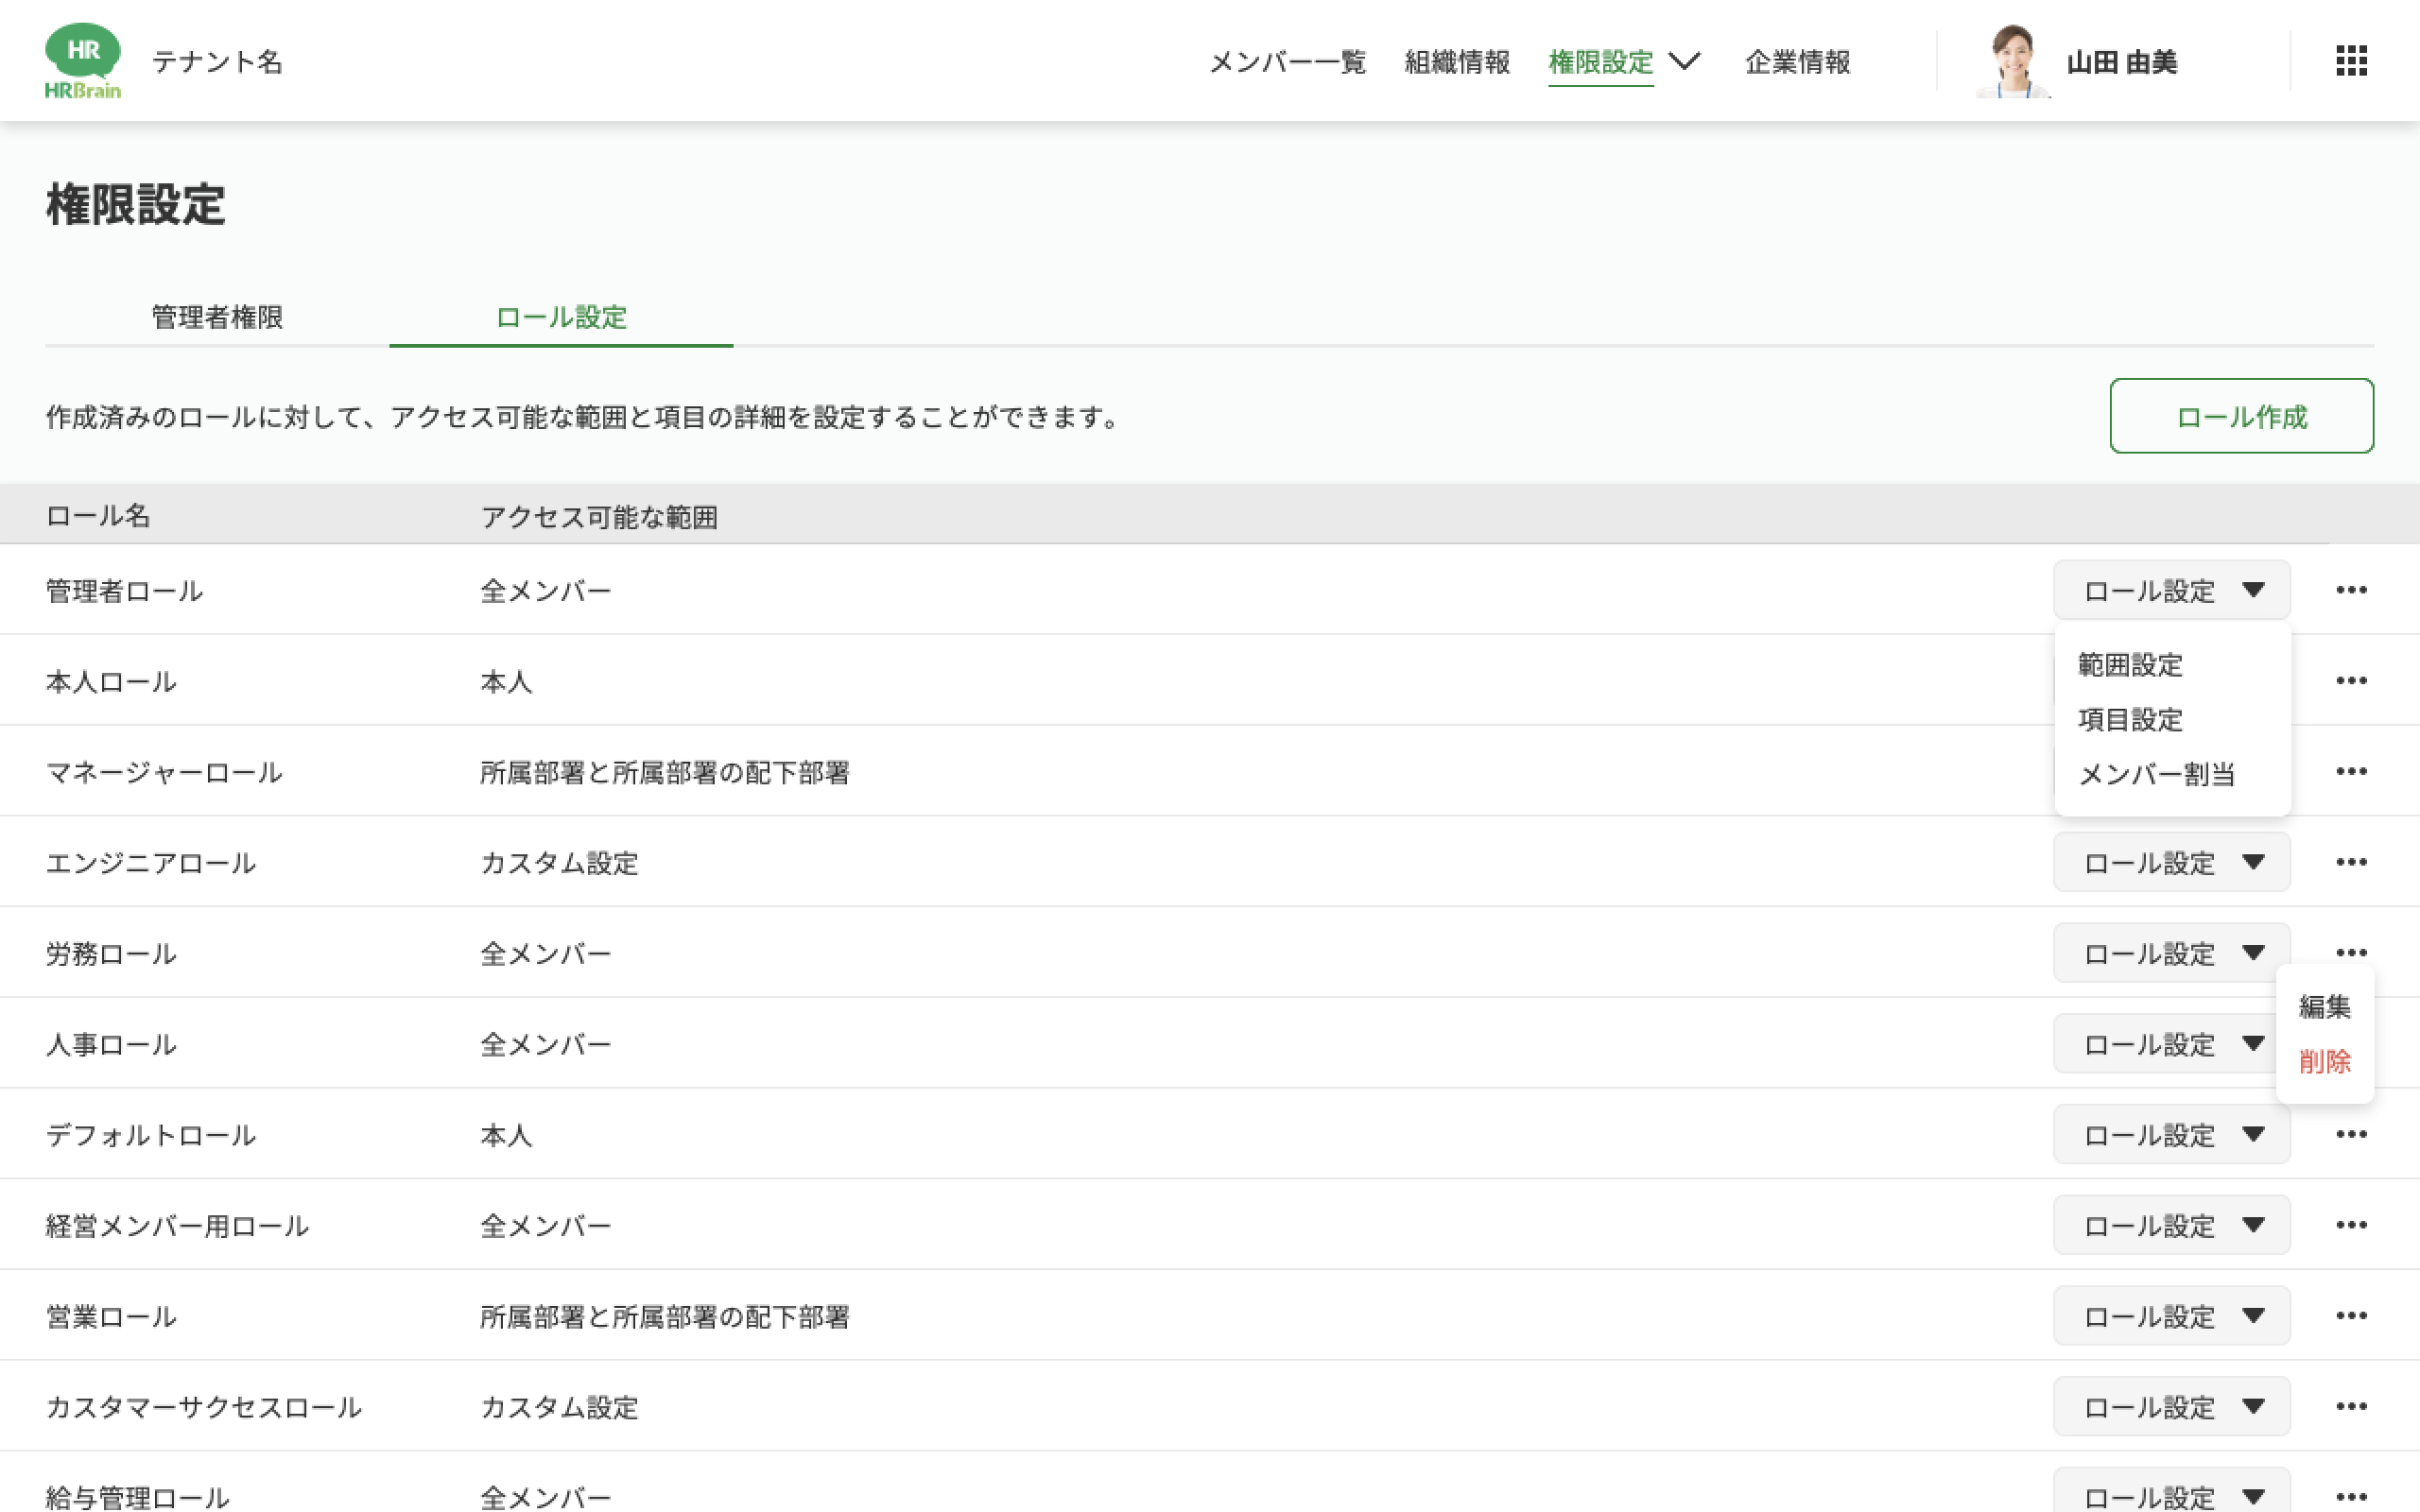Open 企業情報 in the top navigation

point(1797,62)
